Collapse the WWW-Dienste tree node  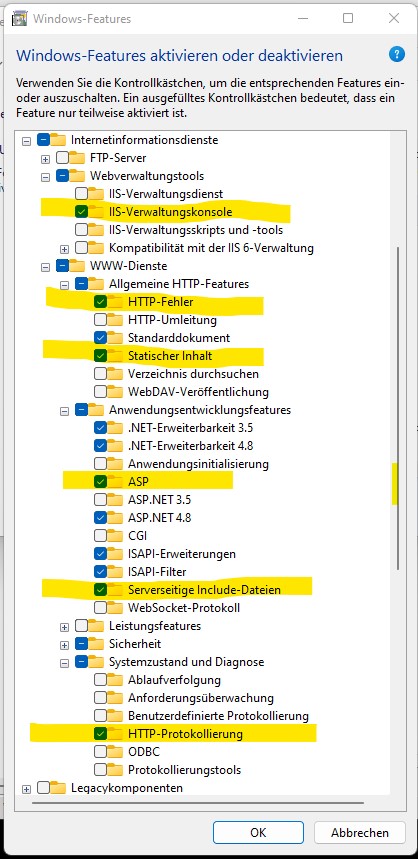45,267
